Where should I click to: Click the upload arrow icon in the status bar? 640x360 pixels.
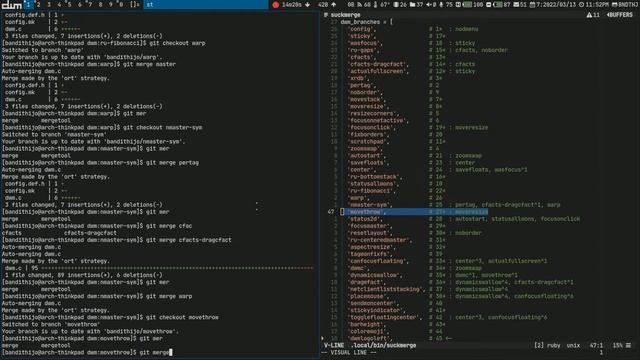tap(333, 5)
